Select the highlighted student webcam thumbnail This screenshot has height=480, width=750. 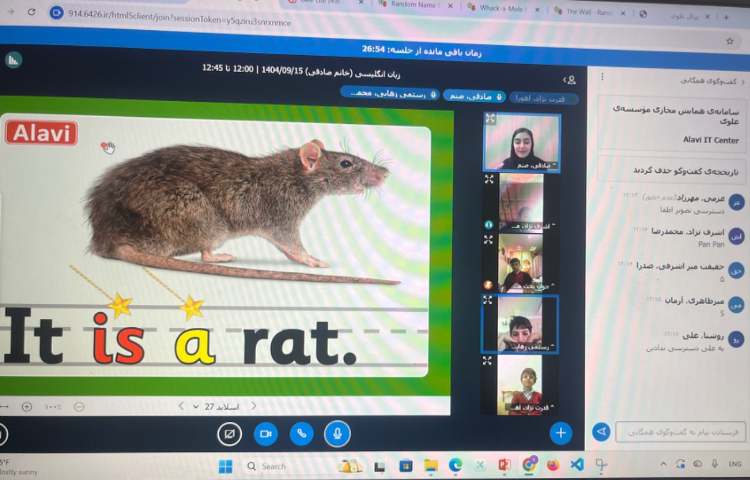520,325
